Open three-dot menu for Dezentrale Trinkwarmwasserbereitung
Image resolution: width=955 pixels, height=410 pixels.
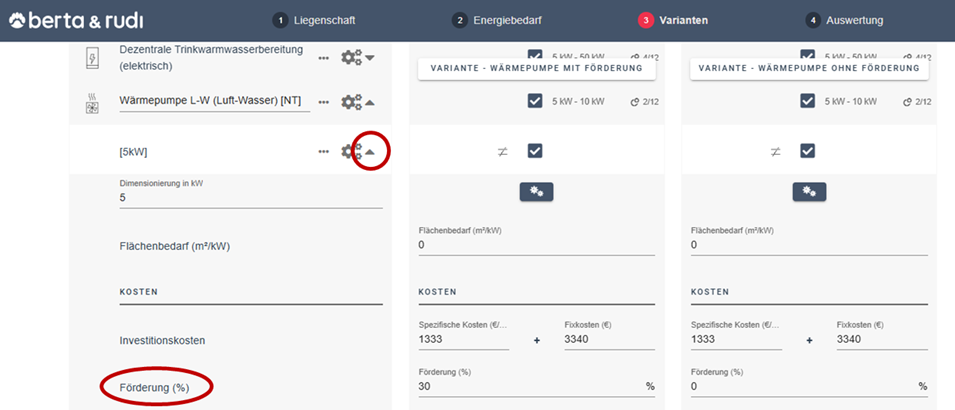click(323, 58)
